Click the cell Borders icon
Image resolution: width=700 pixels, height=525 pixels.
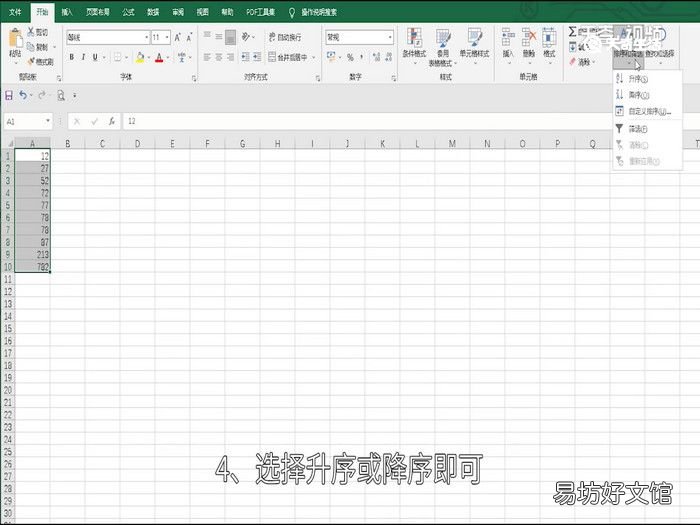click(x=117, y=57)
